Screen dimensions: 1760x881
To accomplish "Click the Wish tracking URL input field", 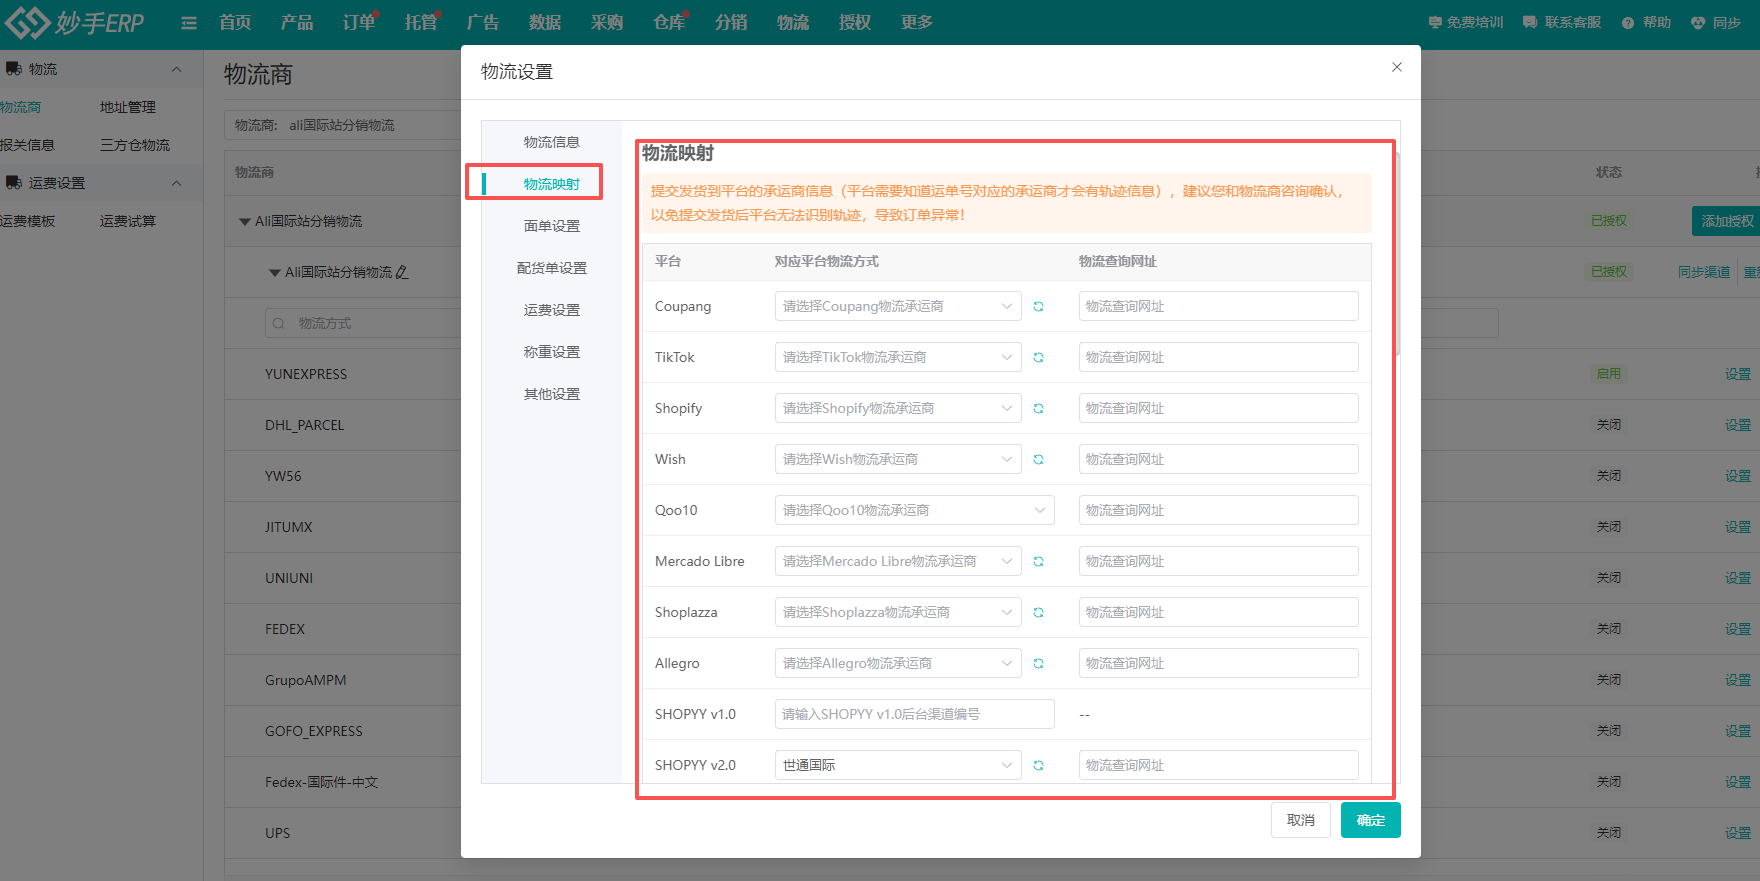I will [1217, 459].
